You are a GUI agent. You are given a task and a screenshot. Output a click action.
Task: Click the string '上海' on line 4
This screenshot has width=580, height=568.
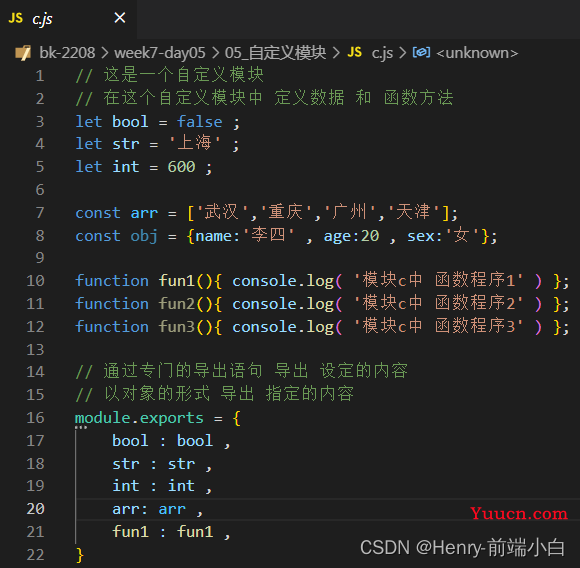coord(195,143)
